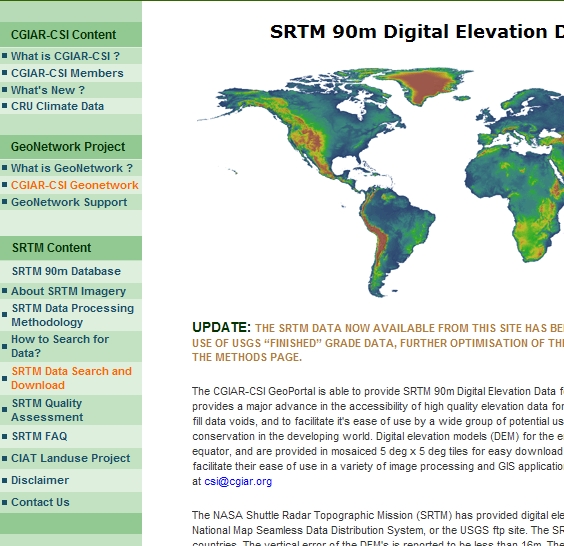Open the Disclaimer page
This screenshot has width=564, height=546.
point(40,480)
